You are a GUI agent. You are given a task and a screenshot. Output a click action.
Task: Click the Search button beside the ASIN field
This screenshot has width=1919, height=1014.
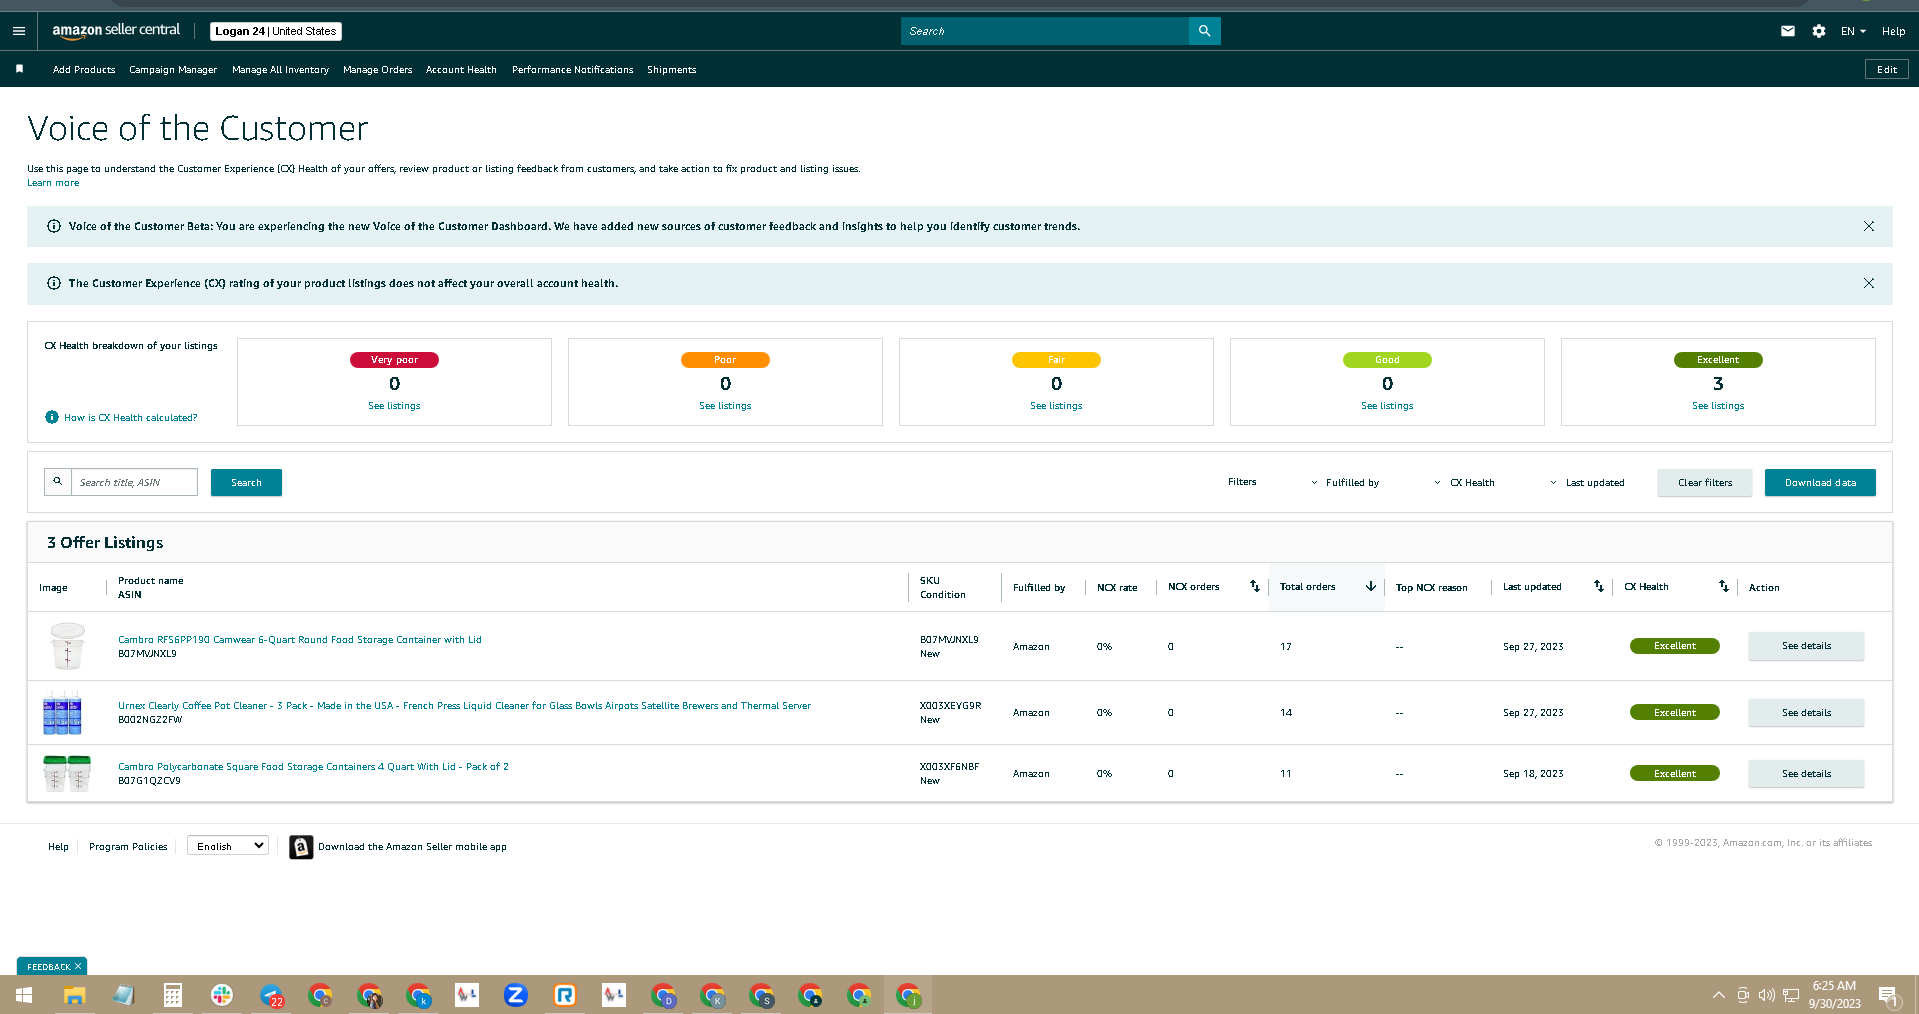[246, 482]
